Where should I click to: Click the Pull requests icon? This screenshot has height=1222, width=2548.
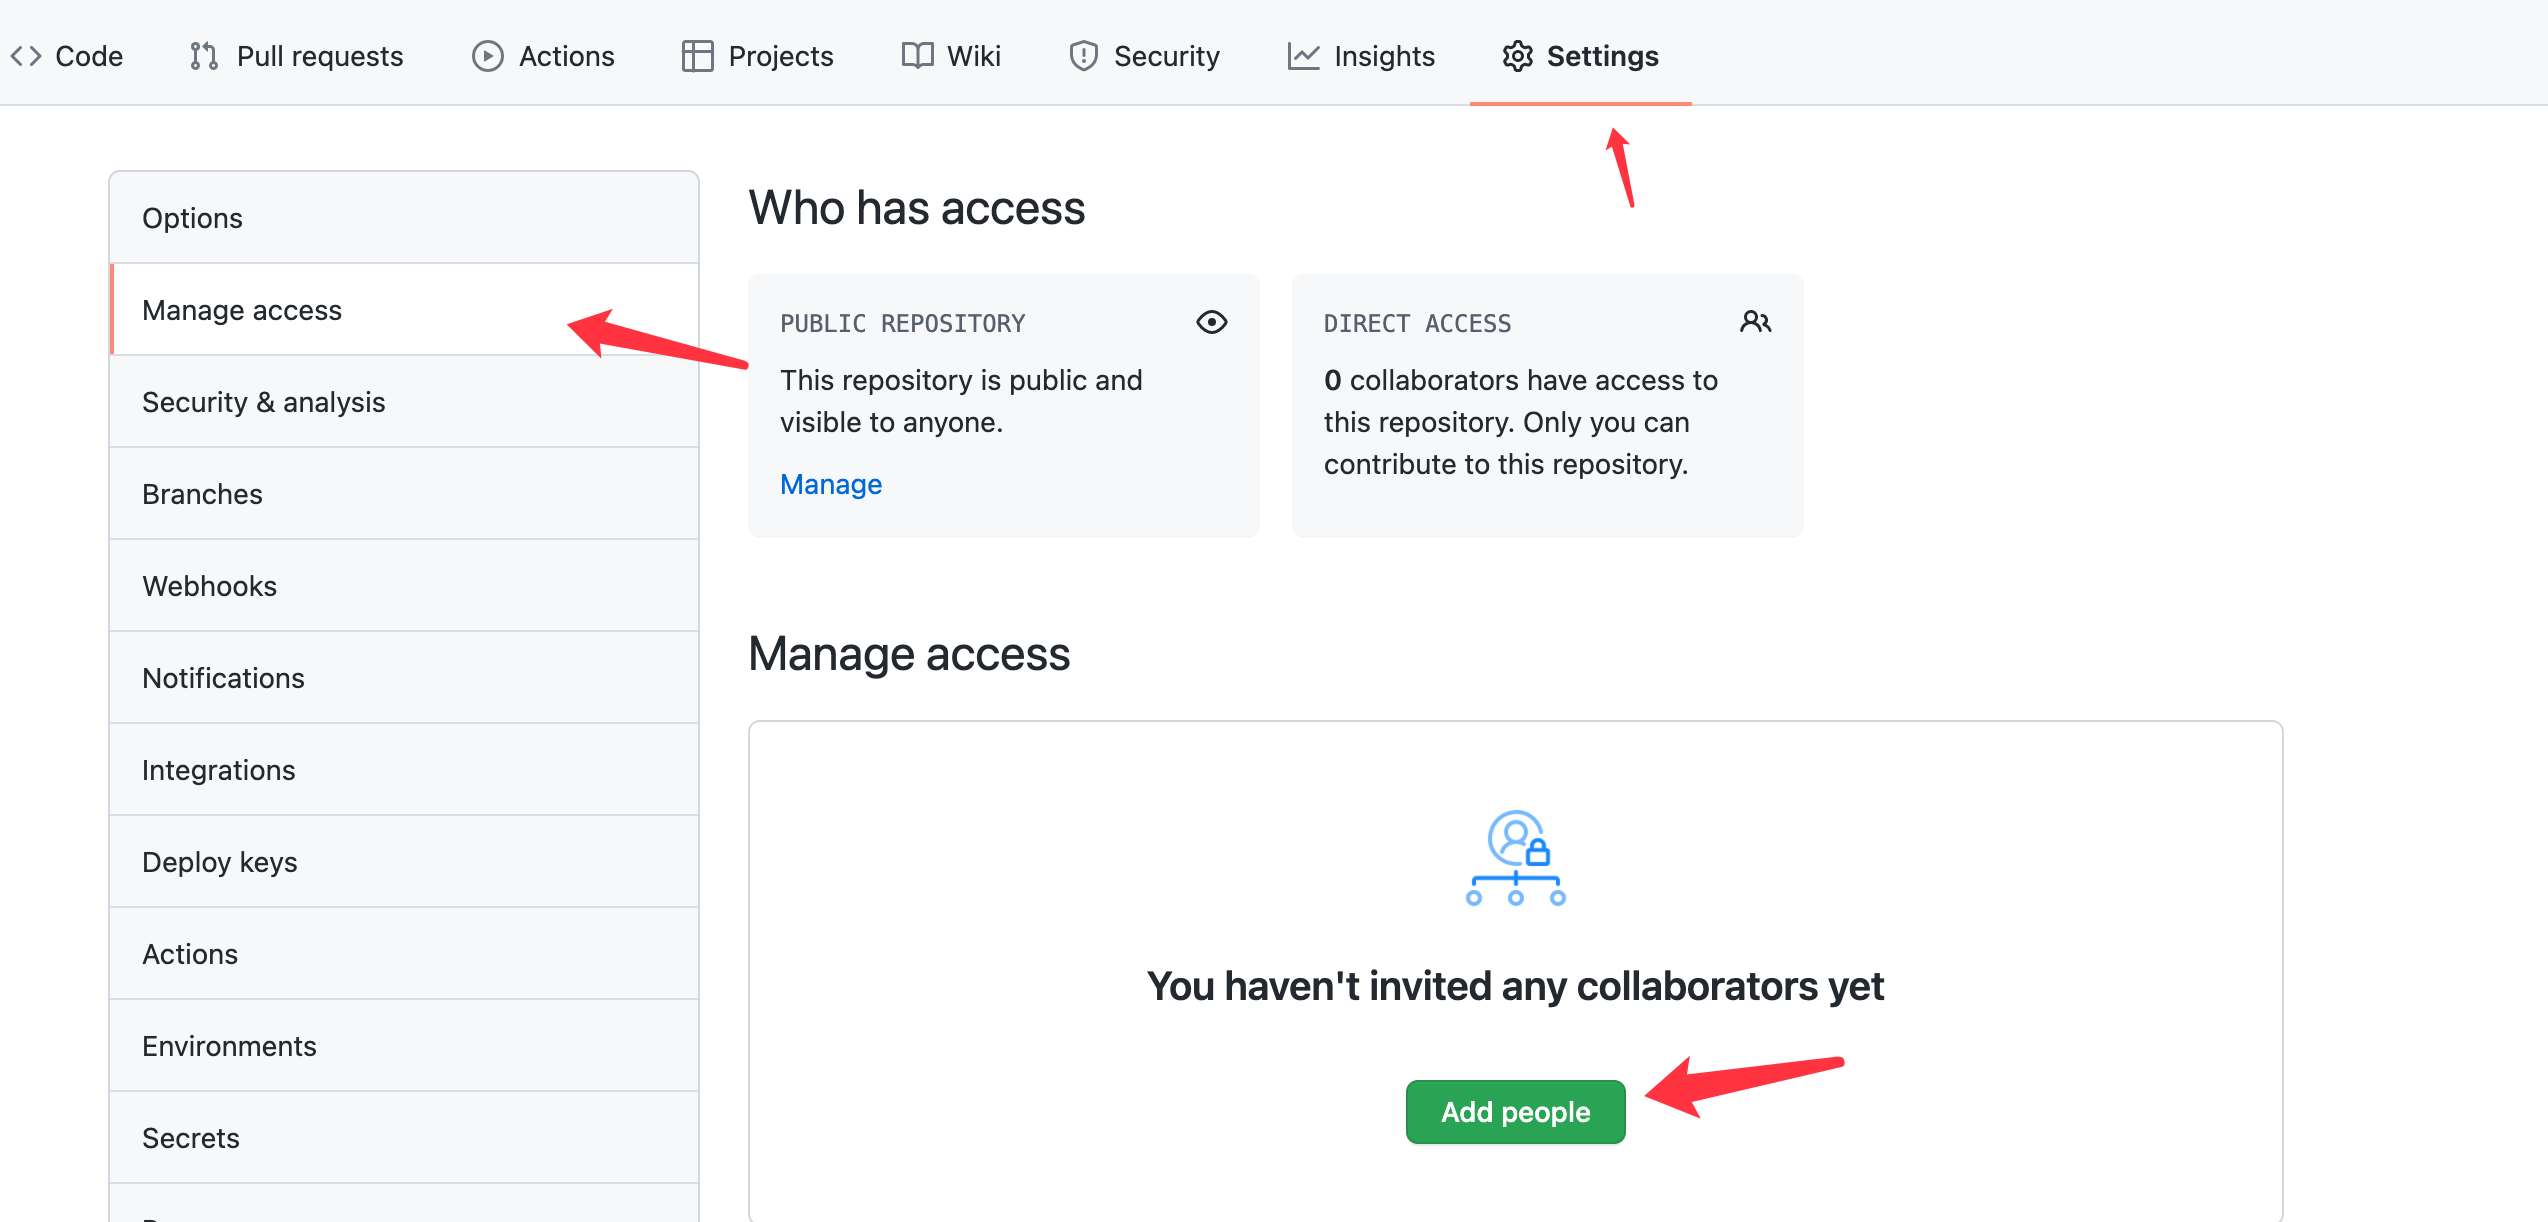click(x=204, y=56)
